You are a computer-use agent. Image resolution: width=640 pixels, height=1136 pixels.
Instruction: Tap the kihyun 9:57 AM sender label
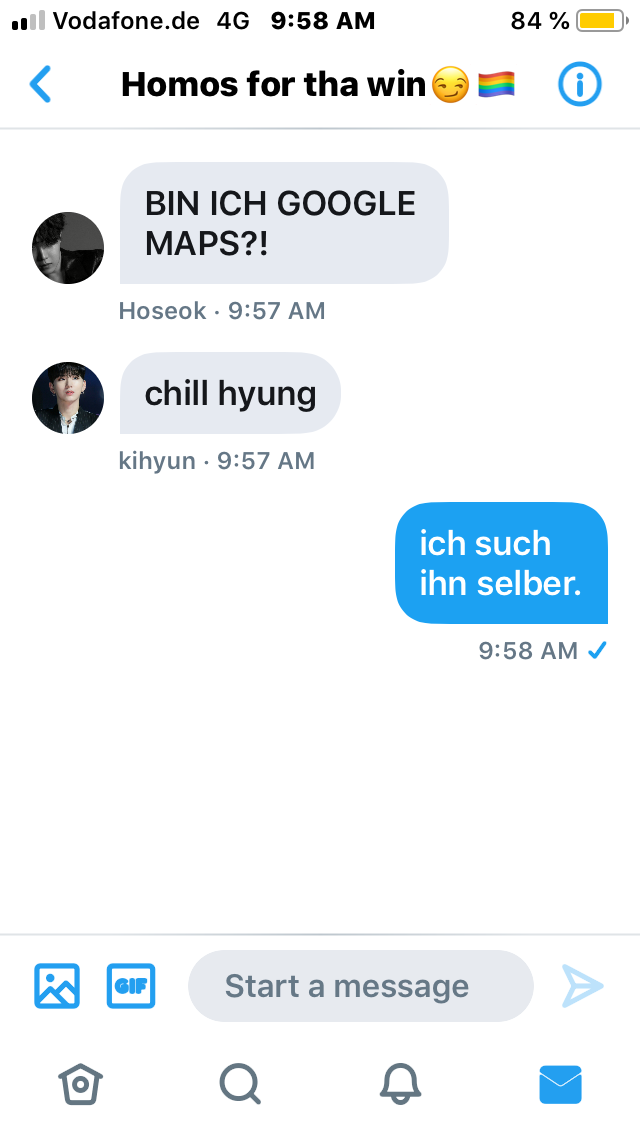click(217, 461)
